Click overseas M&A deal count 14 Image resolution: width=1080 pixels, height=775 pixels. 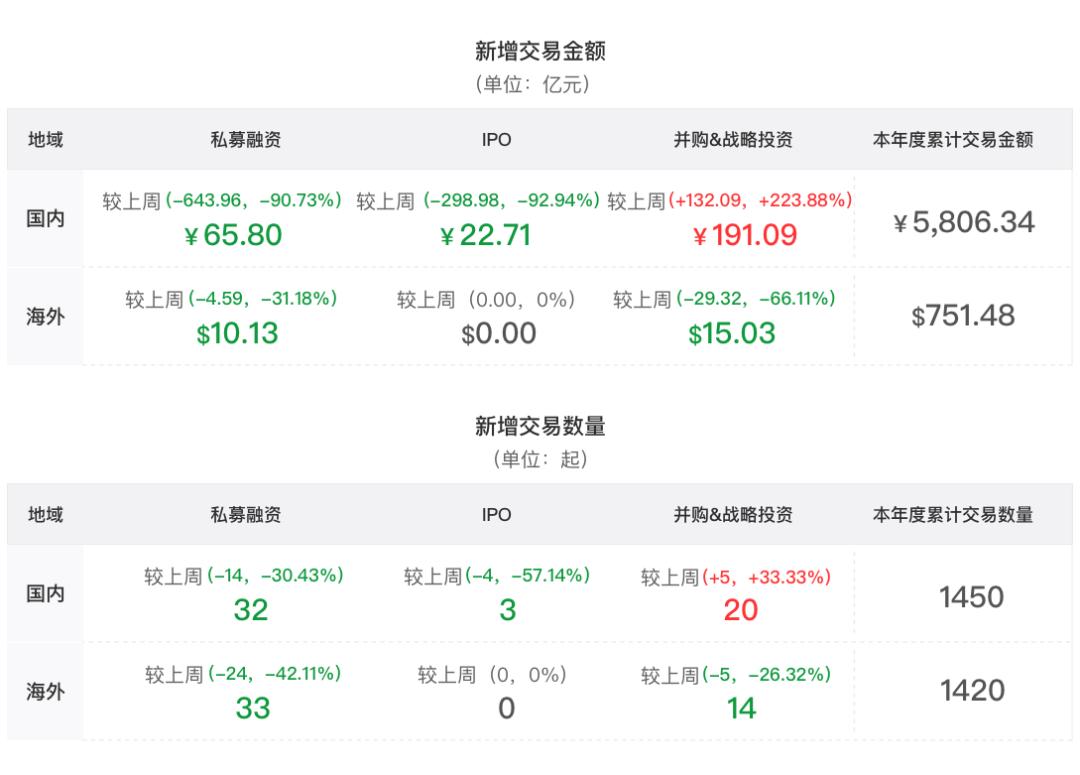741,708
